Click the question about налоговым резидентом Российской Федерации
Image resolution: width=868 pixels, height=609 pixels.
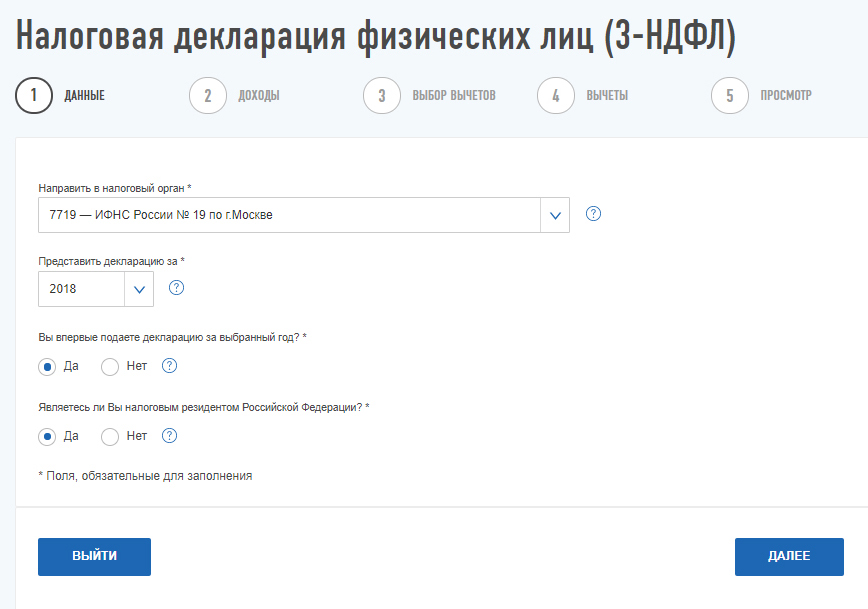pyautogui.click(x=204, y=407)
